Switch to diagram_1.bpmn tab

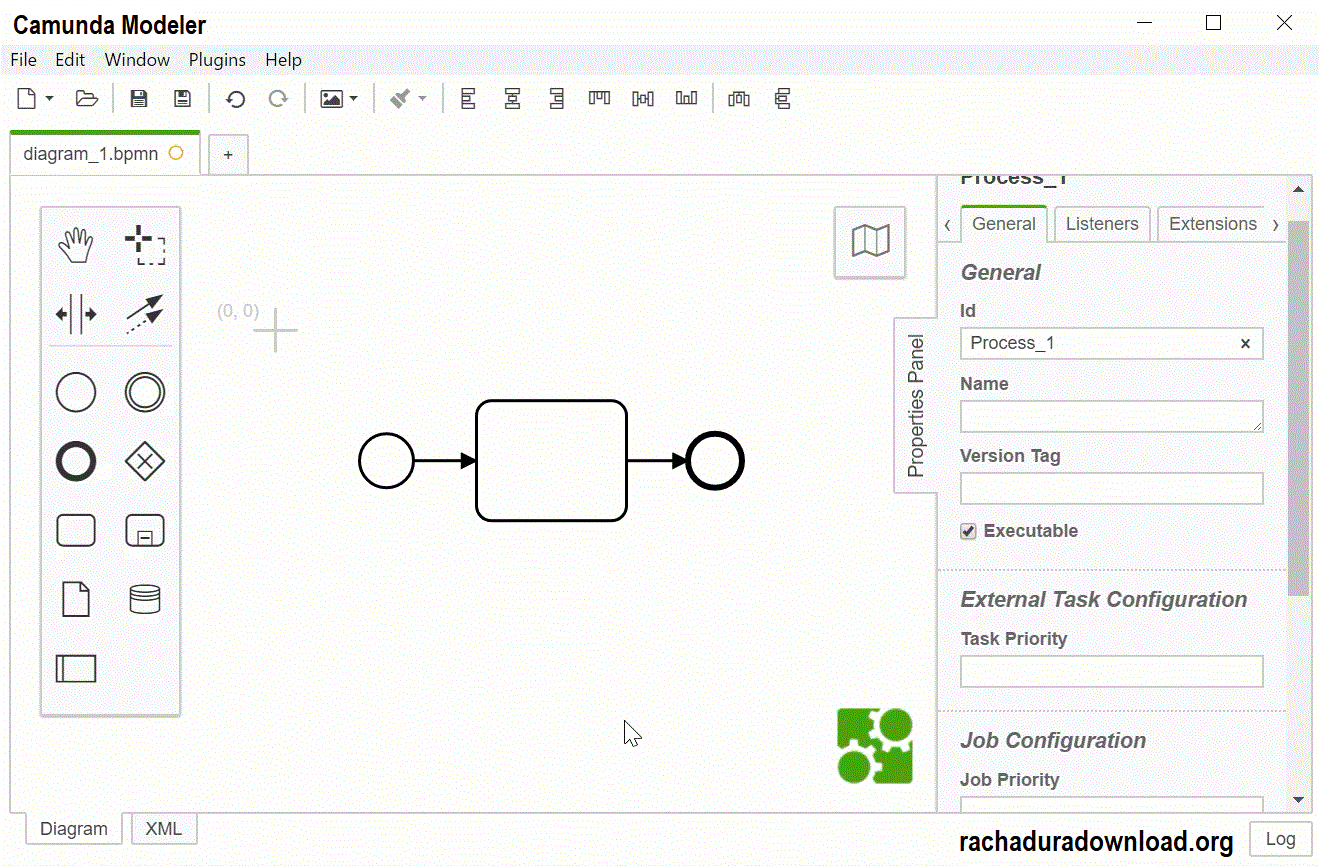[104, 154]
